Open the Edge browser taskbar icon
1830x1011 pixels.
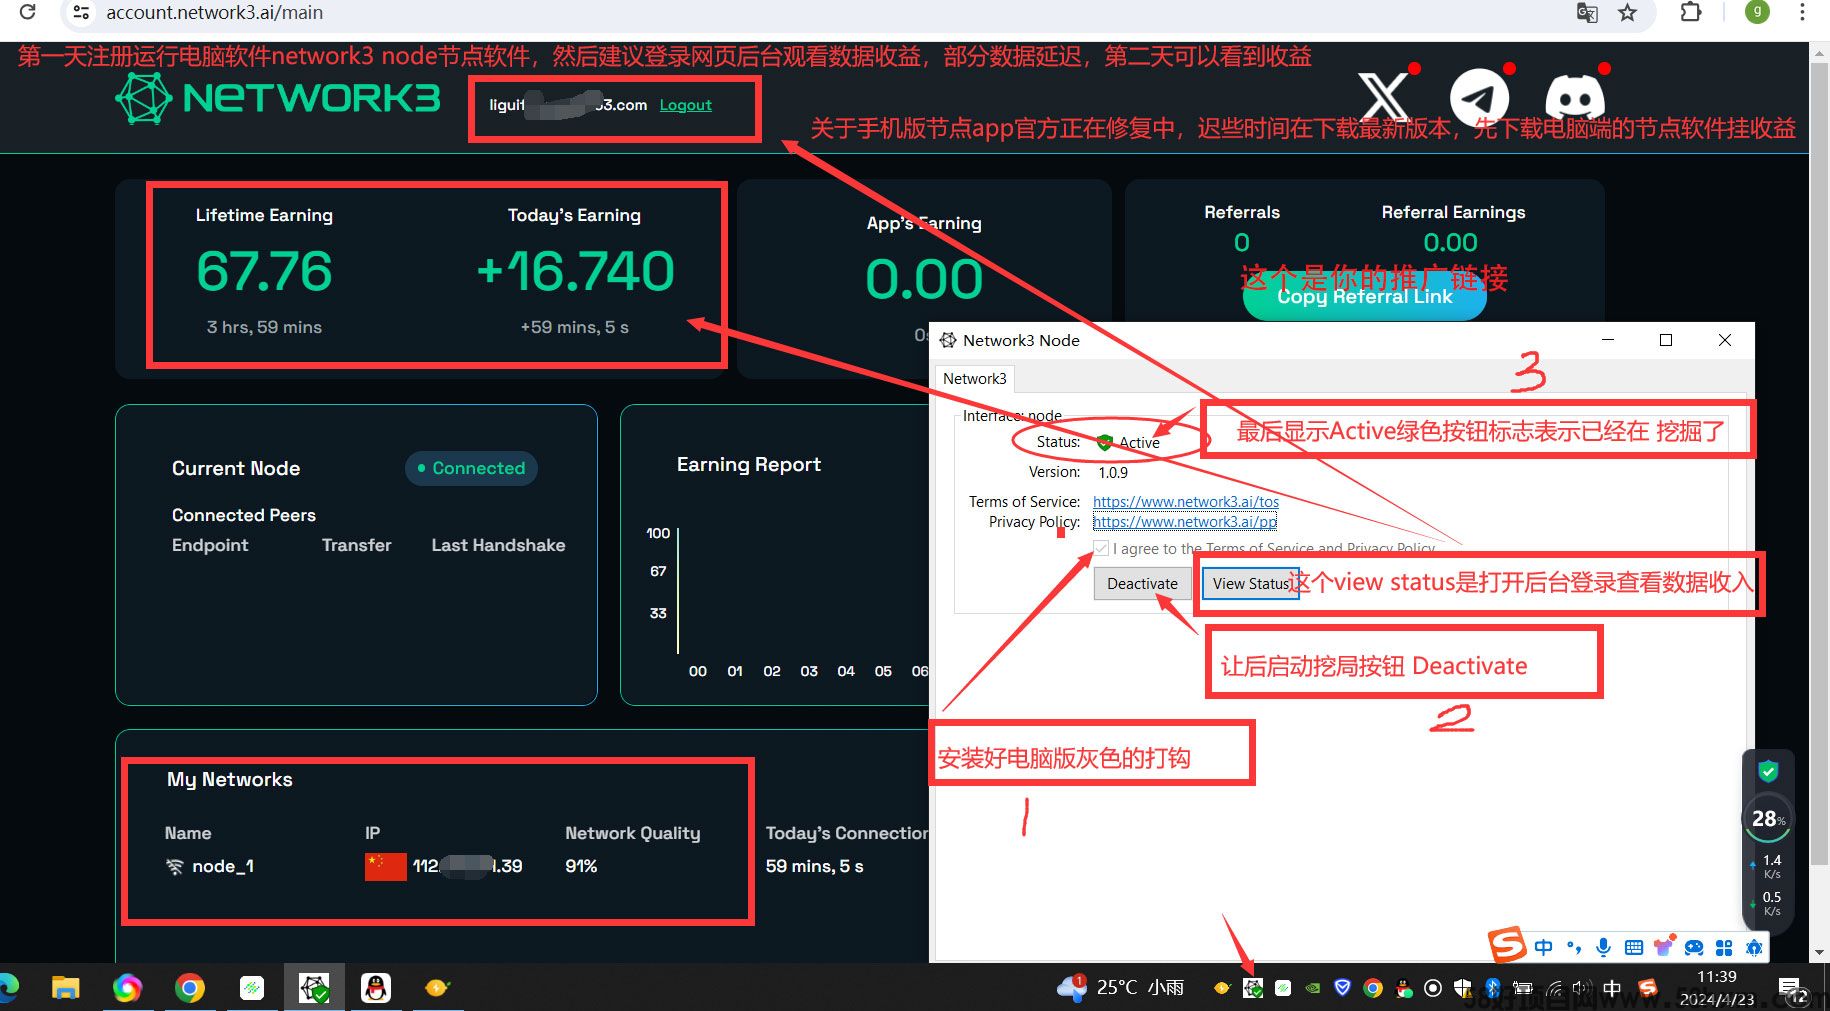pos(8,988)
